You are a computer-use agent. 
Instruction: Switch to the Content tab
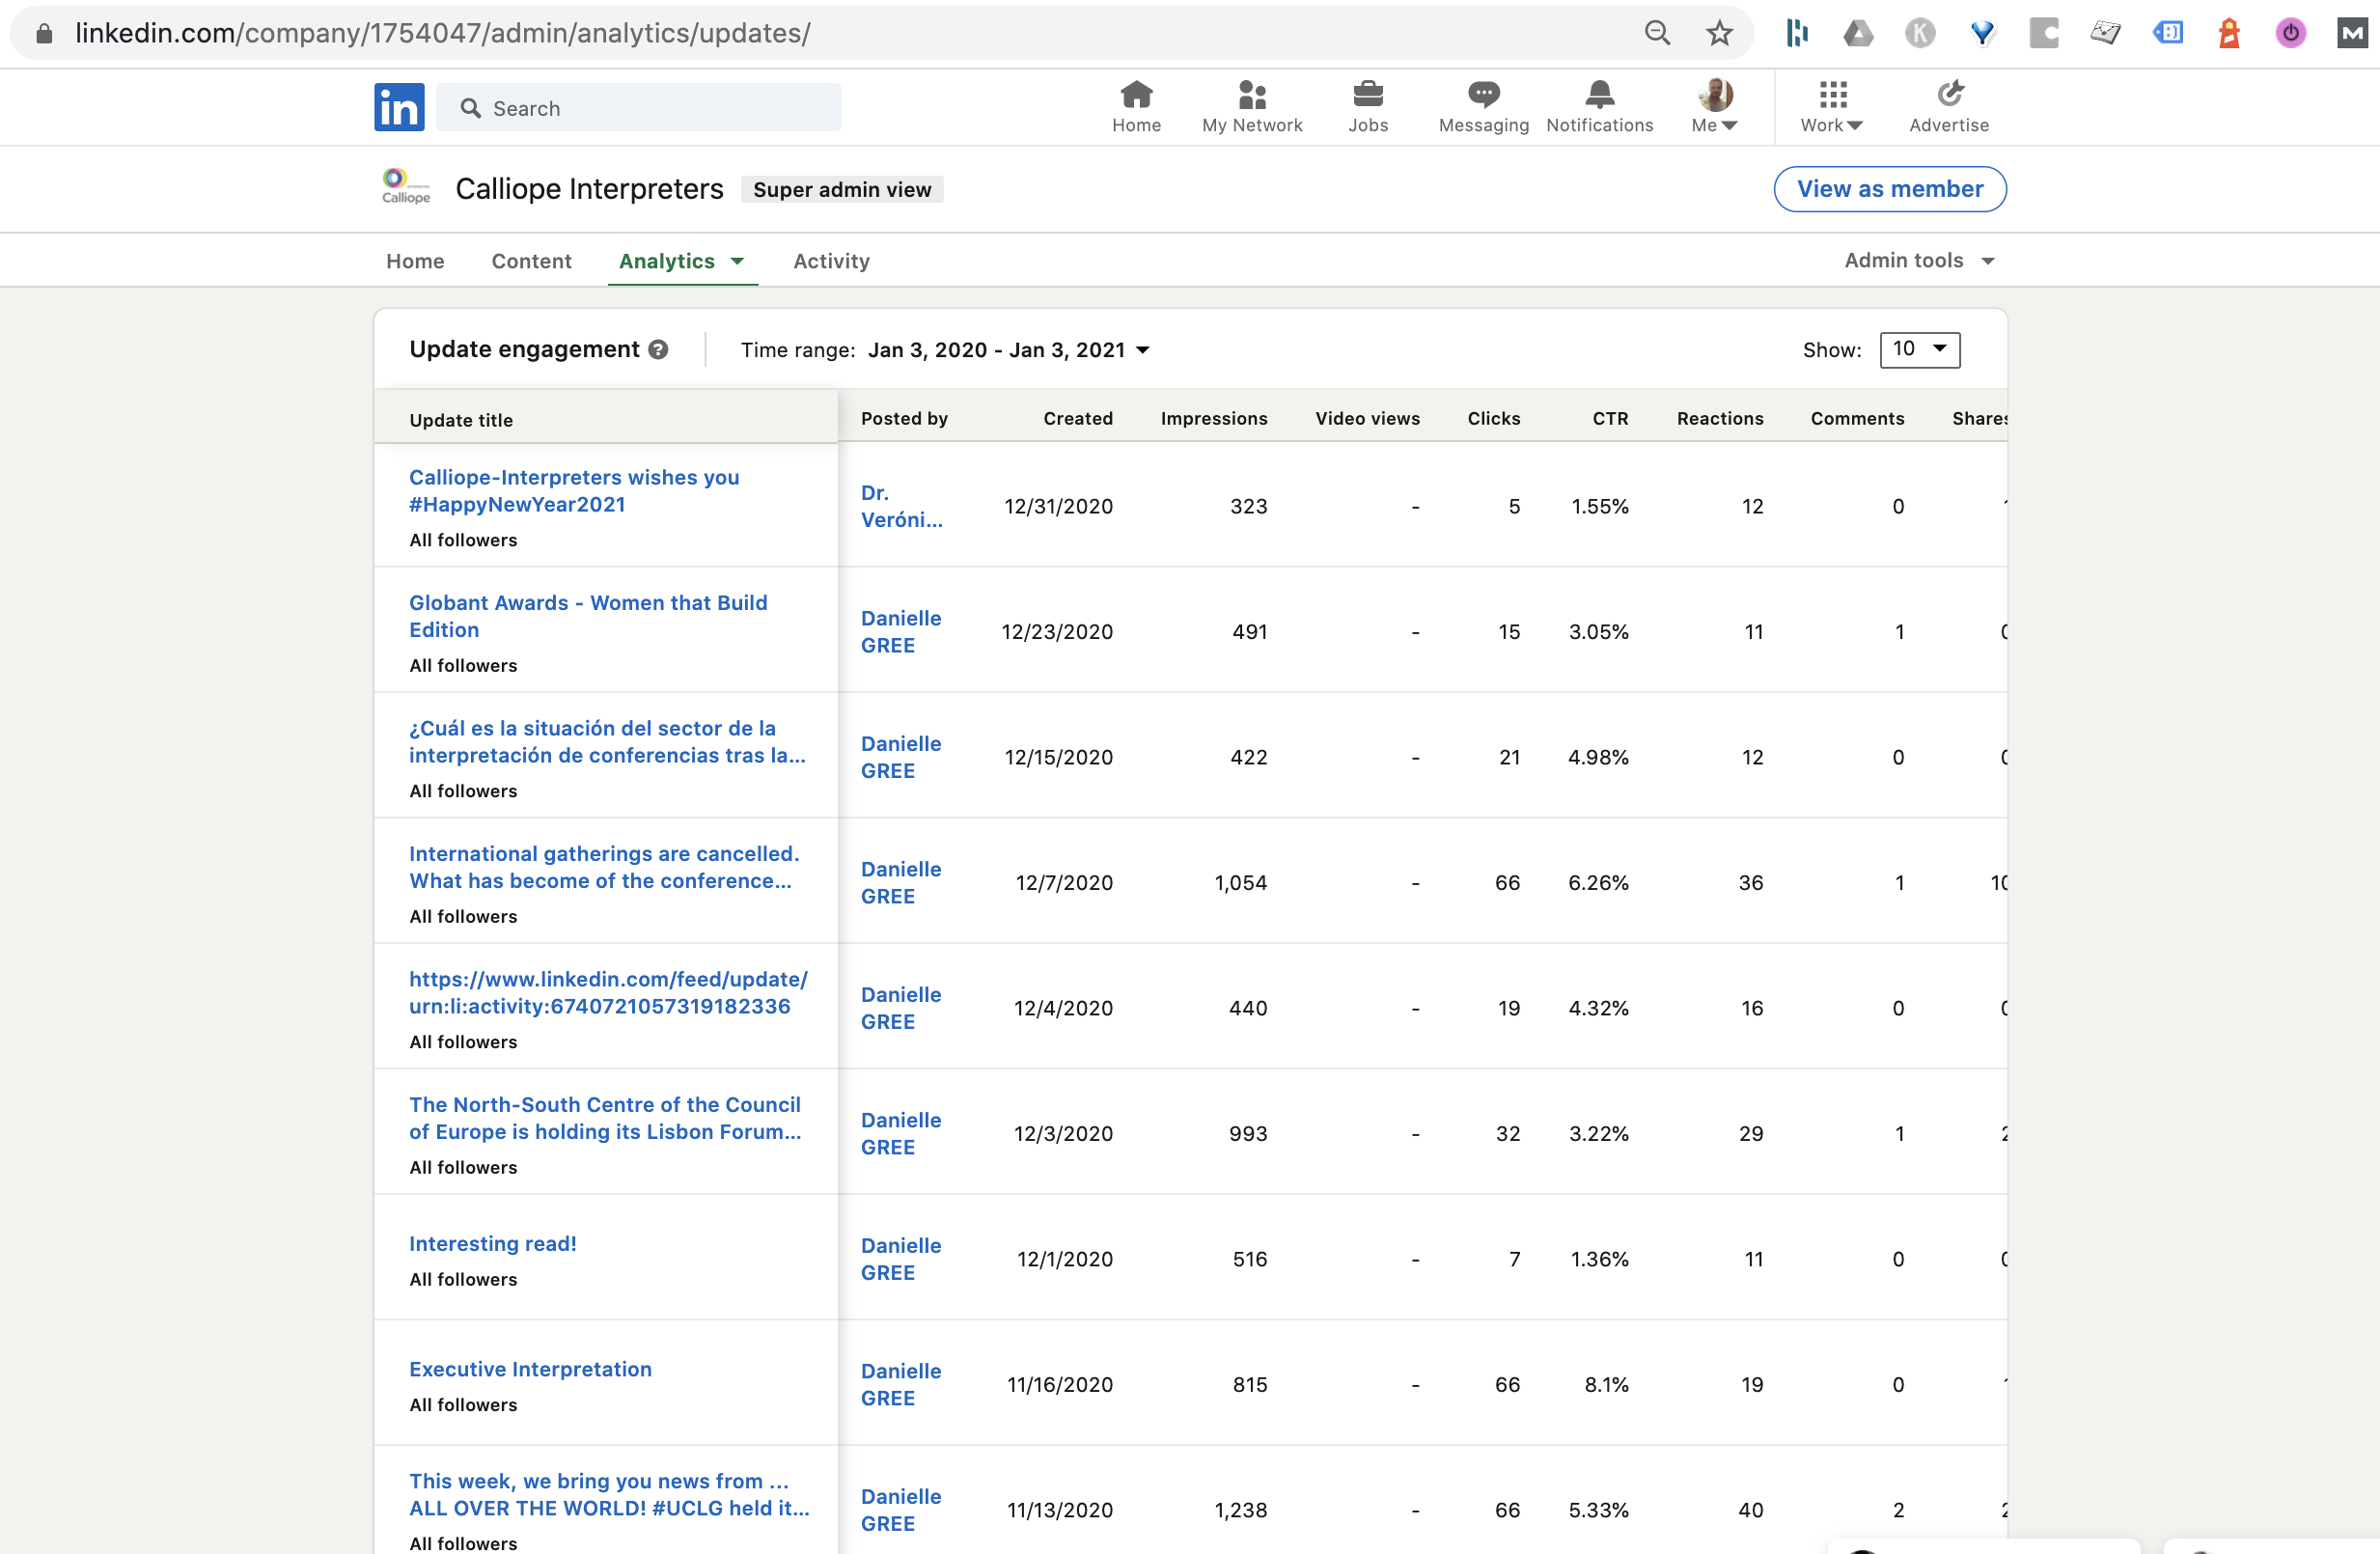point(531,261)
